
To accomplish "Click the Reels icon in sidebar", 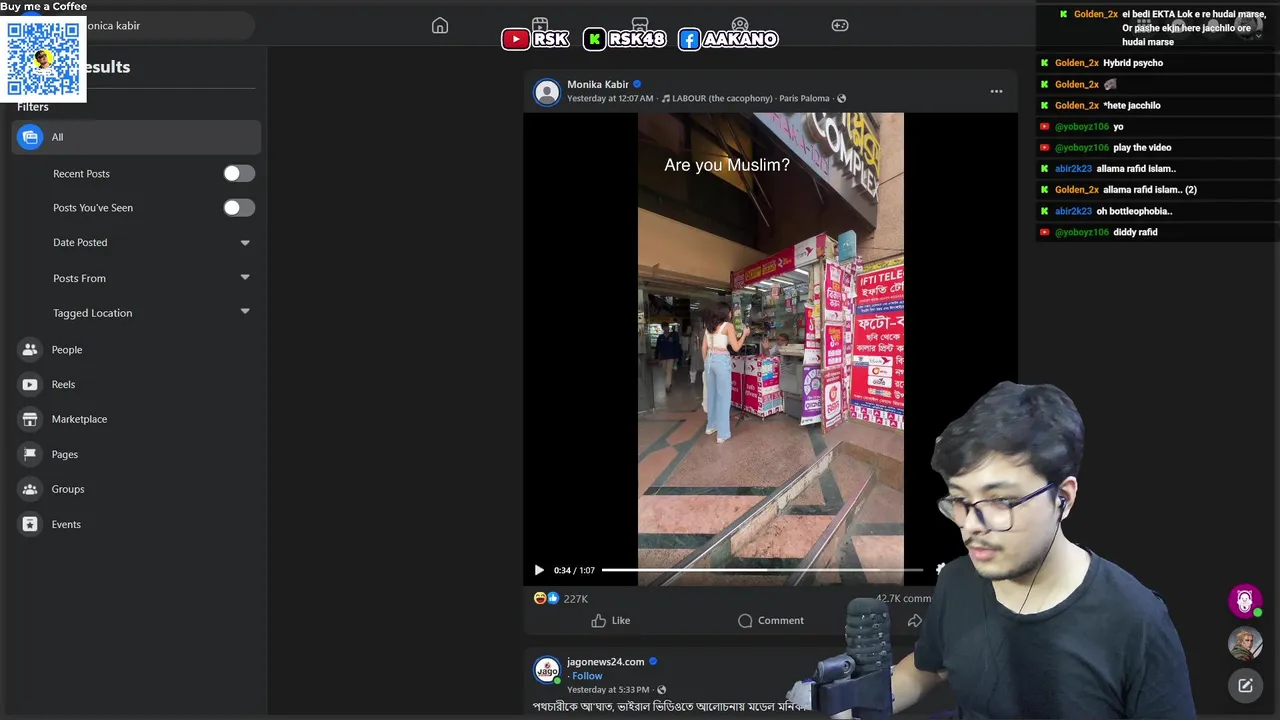I will point(30,384).
